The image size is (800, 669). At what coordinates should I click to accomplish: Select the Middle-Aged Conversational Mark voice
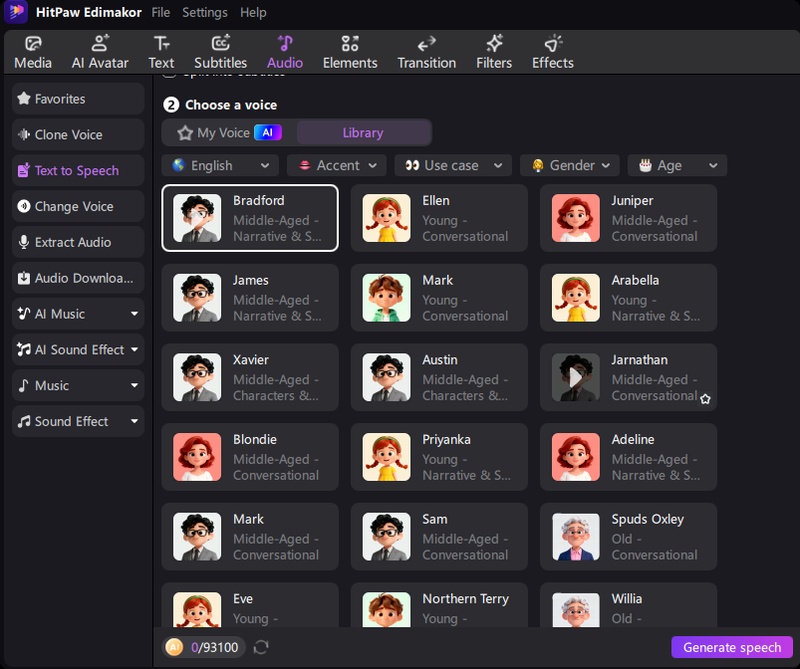(x=250, y=536)
